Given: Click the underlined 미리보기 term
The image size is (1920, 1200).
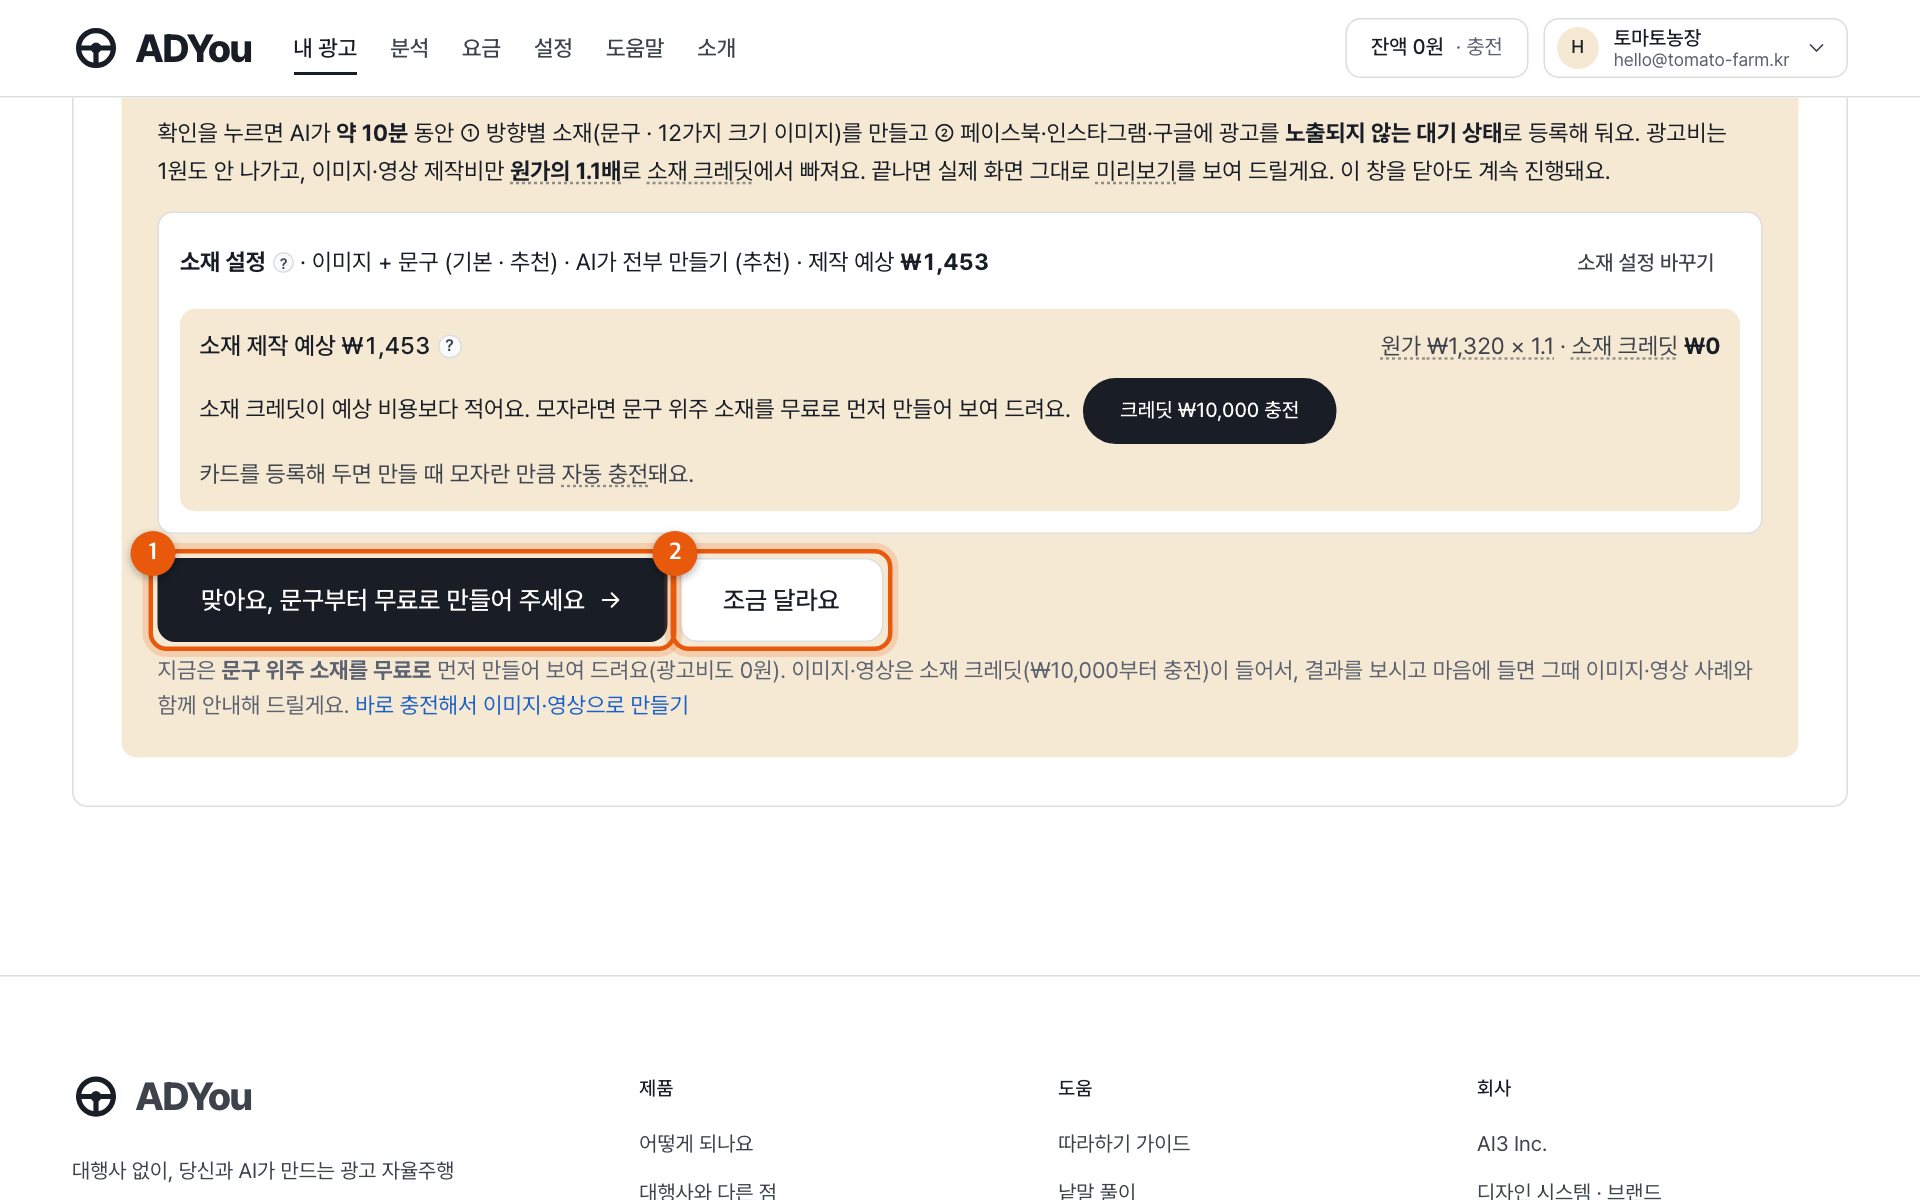Looking at the screenshot, I should pyautogui.click(x=1136, y=171).
